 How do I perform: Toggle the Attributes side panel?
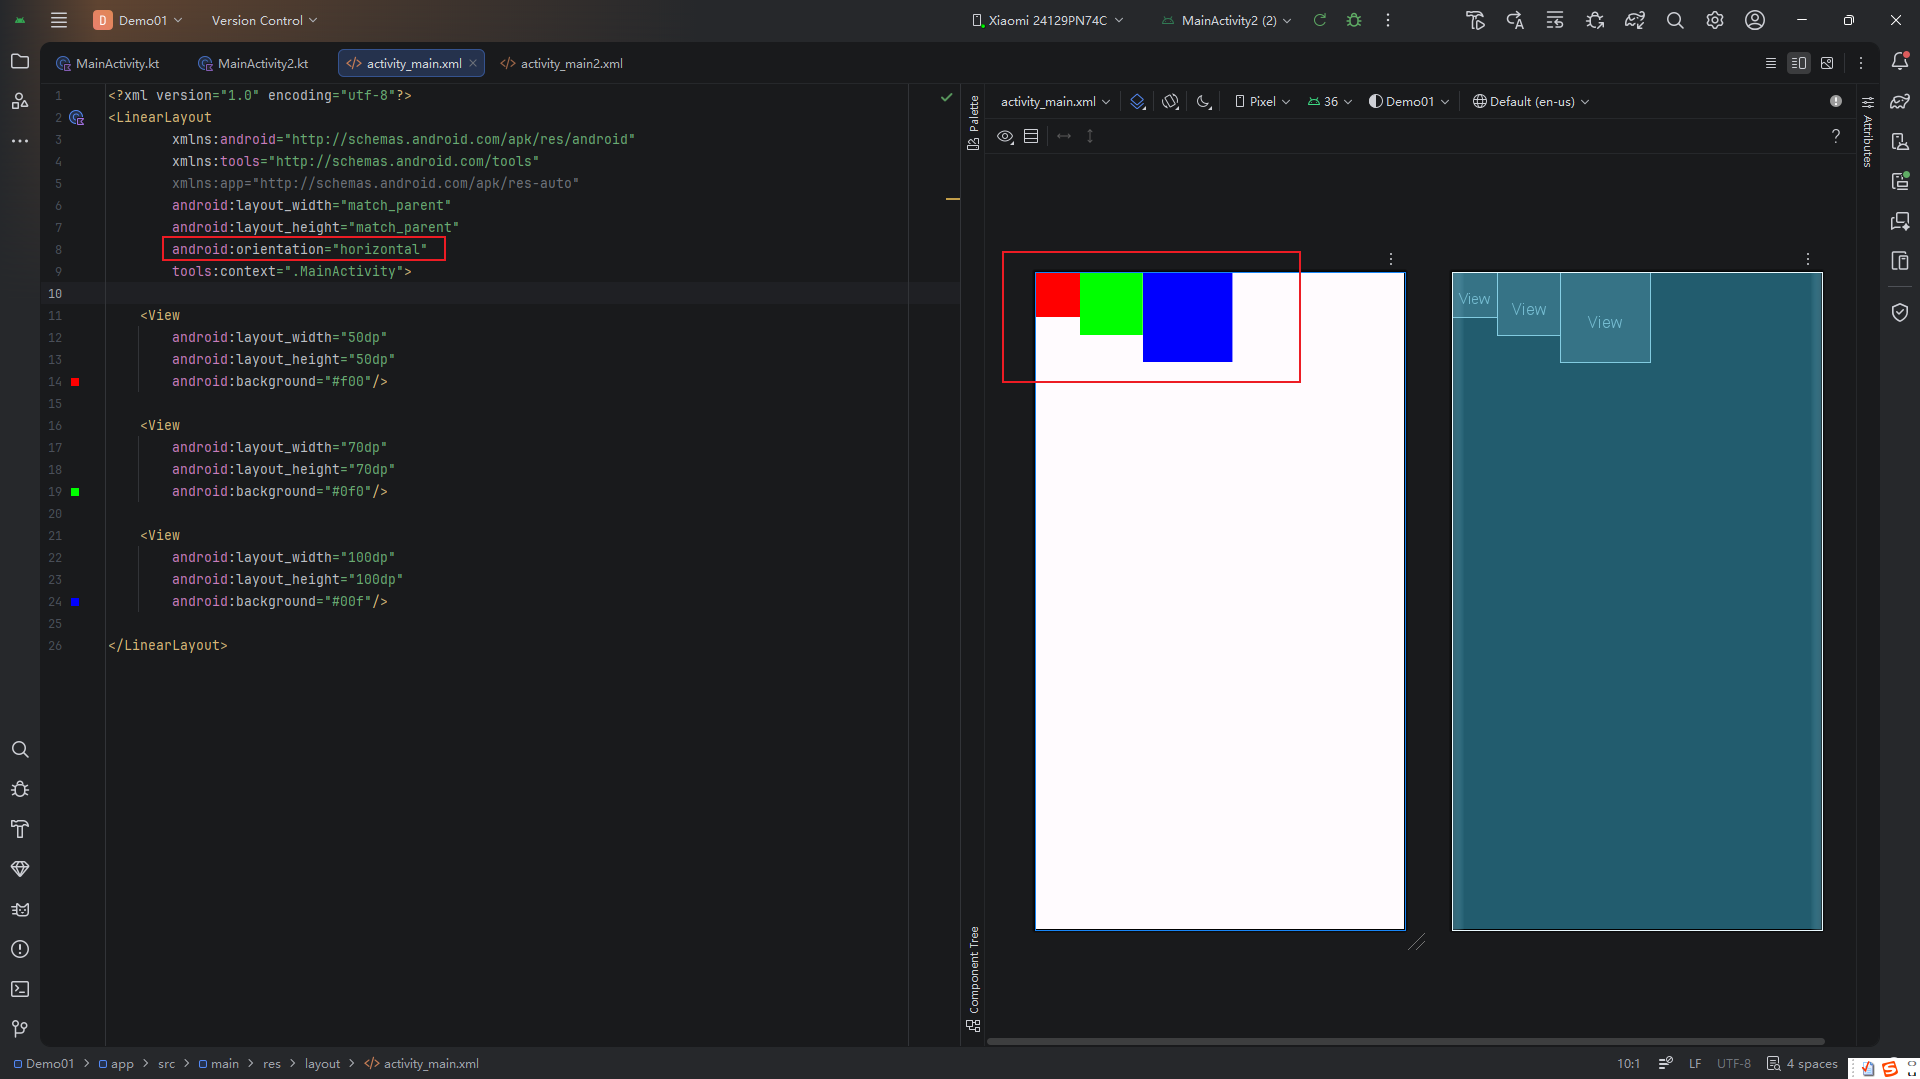1867,131
